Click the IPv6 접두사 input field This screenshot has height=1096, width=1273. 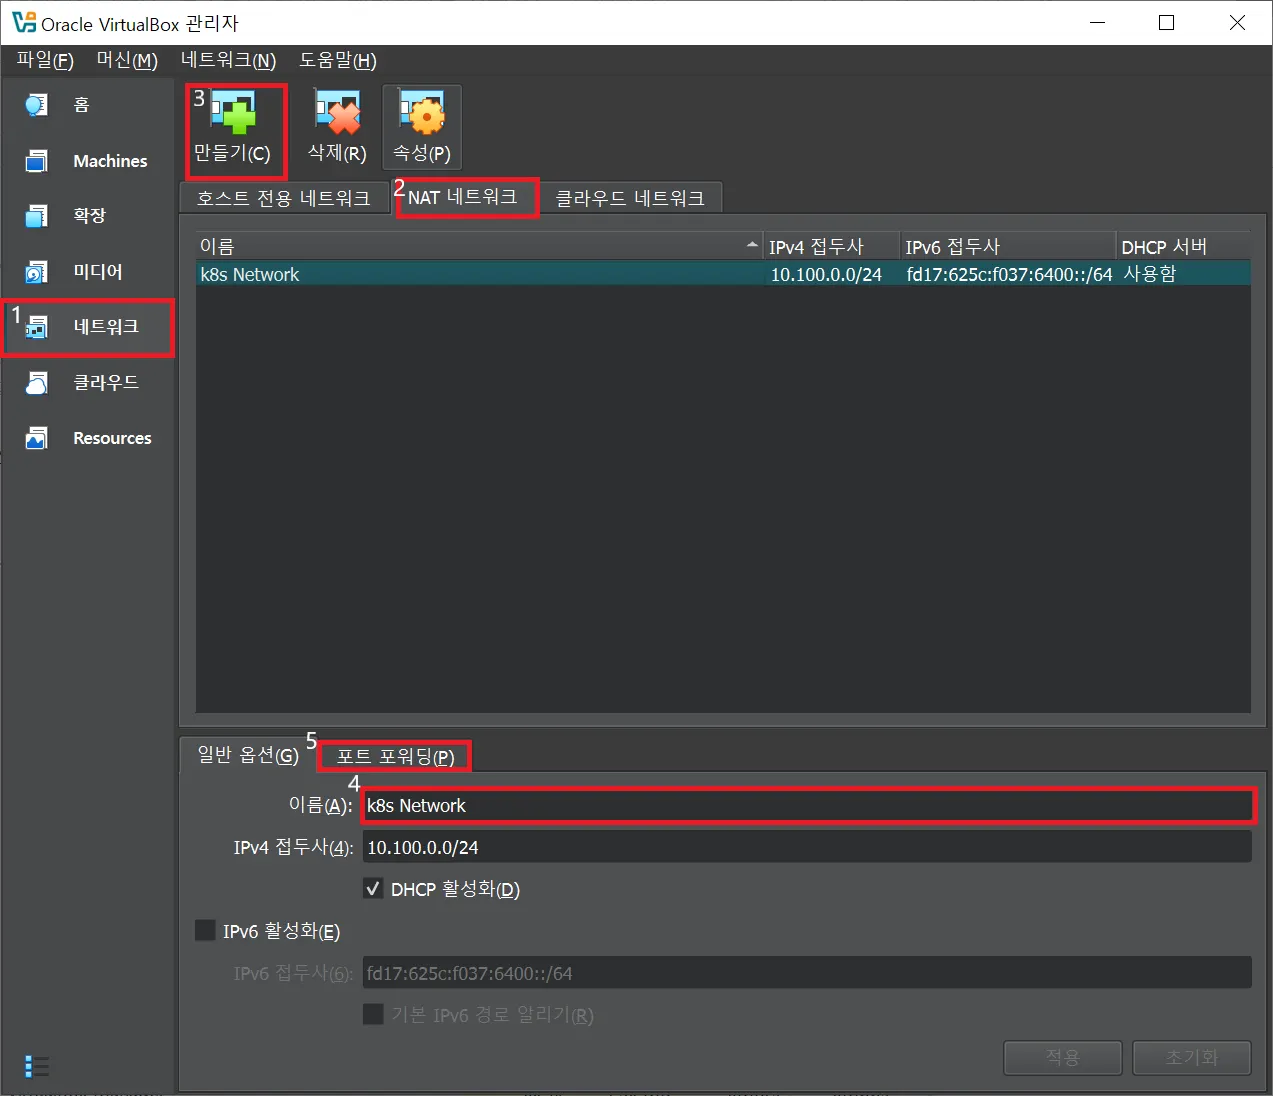pyautogui.click(x=808, y=973)
